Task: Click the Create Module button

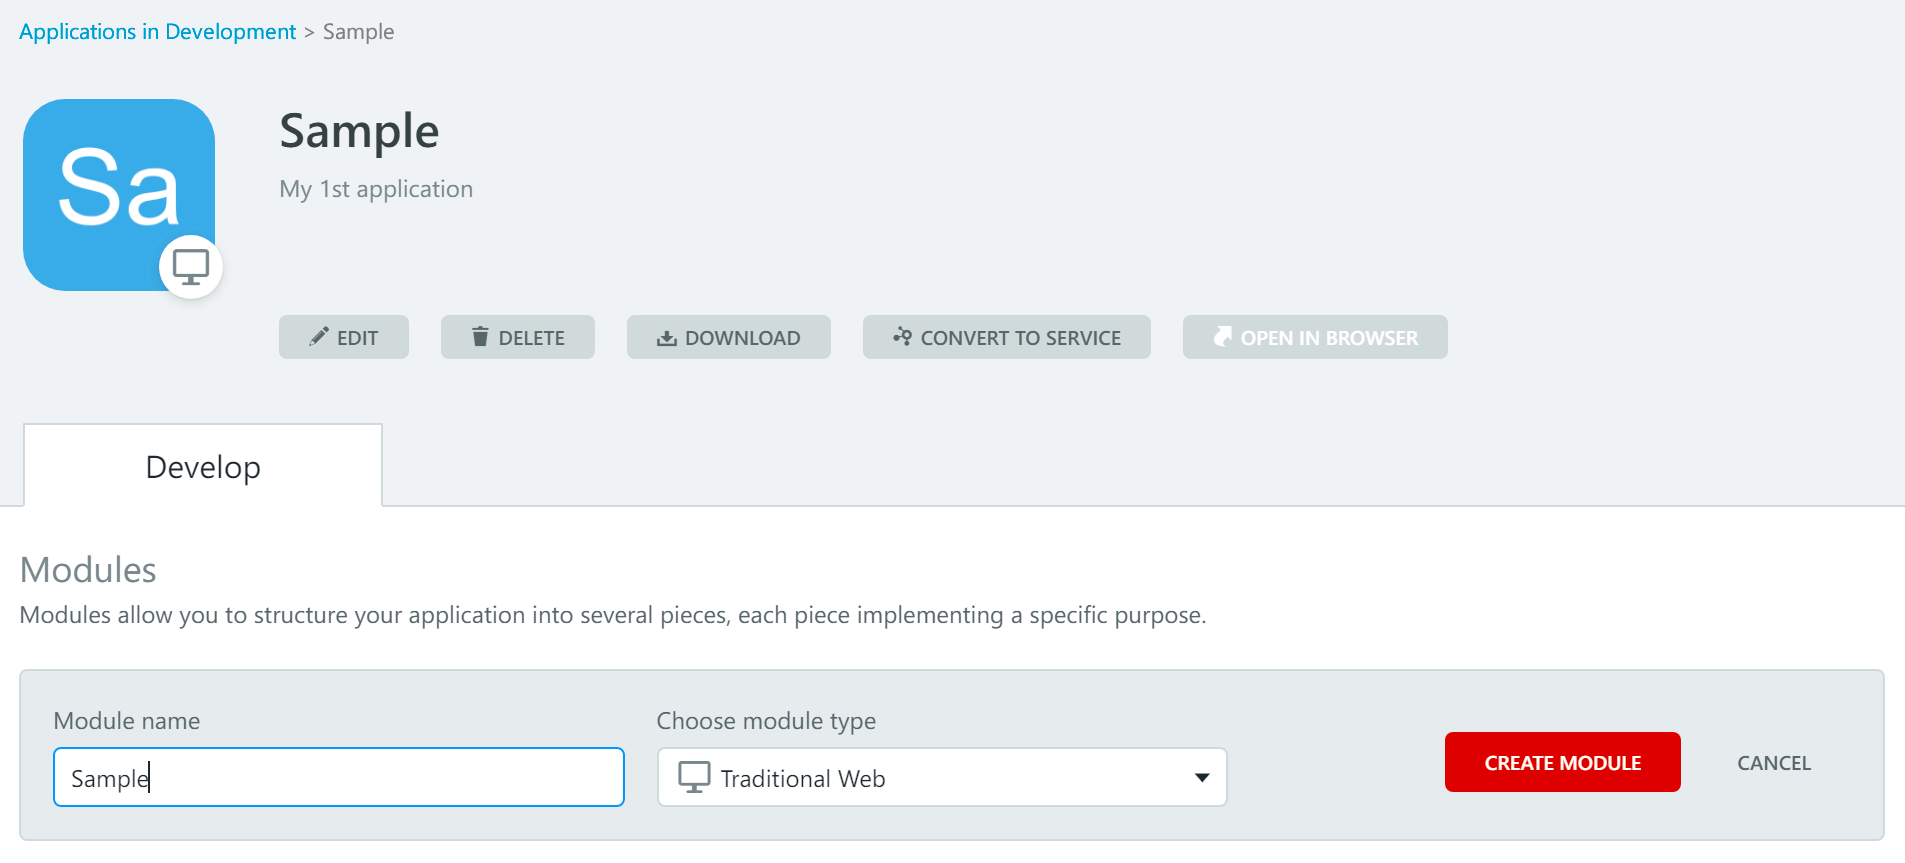Action: tap(1562, 762)
